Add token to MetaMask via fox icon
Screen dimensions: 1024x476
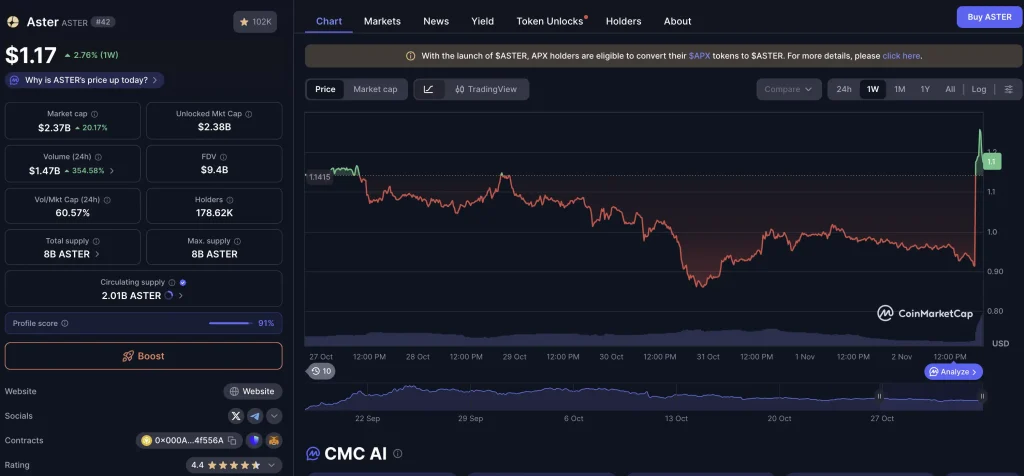[x=274, y=440]
